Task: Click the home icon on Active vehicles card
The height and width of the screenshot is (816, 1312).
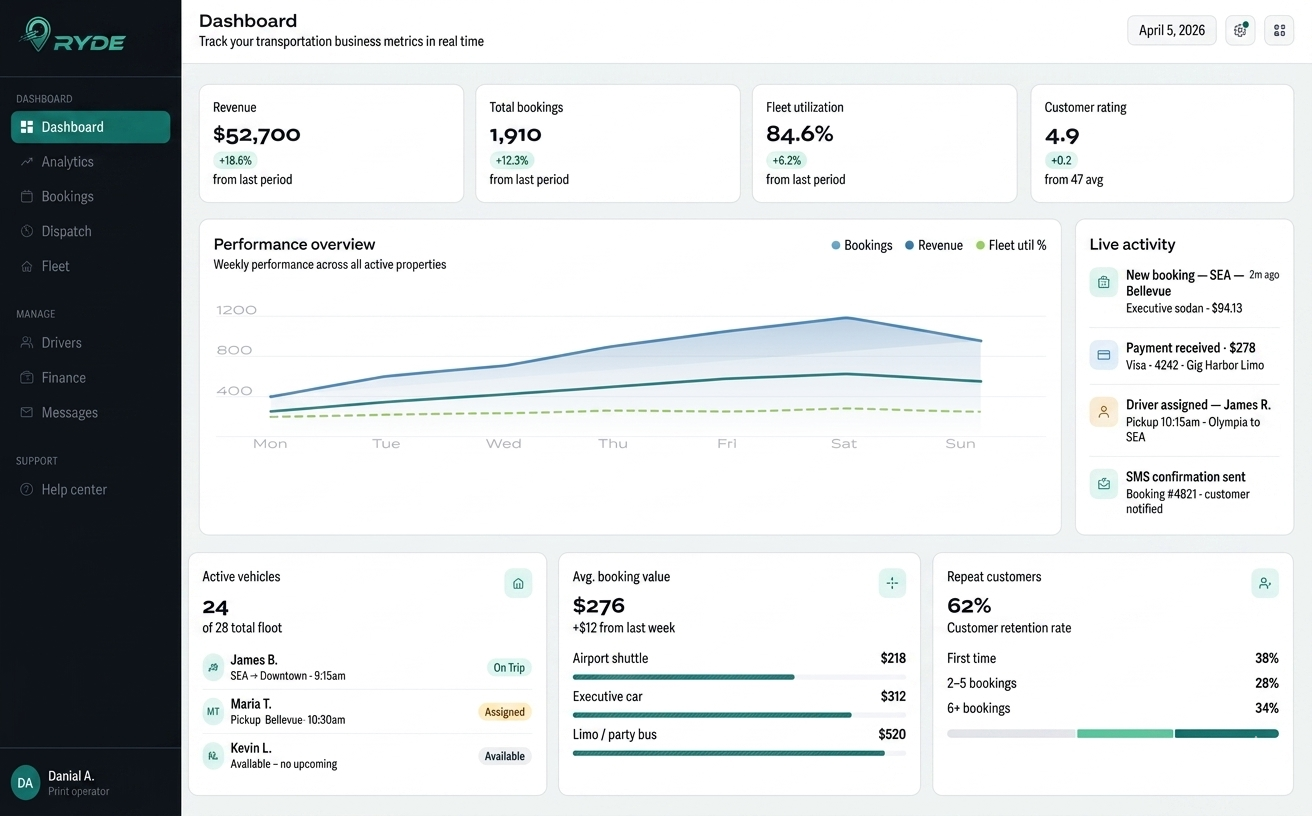Action: (518, 583)
